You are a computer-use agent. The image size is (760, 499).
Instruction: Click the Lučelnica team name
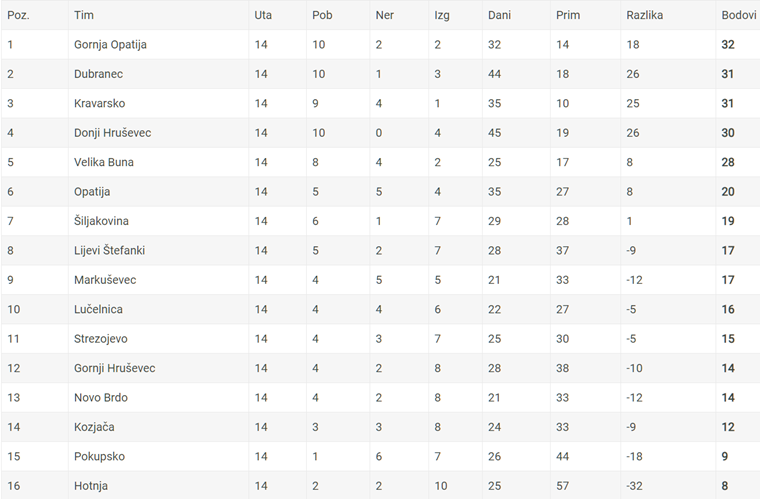click(x=98, y=310)
